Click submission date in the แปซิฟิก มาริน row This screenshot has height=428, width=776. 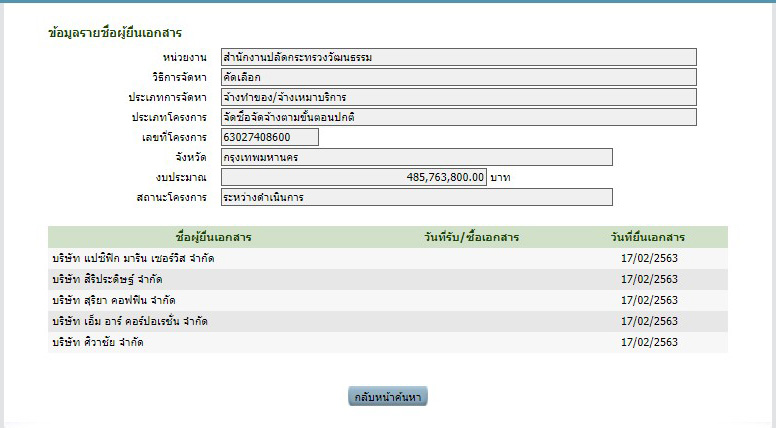(648, 259)
